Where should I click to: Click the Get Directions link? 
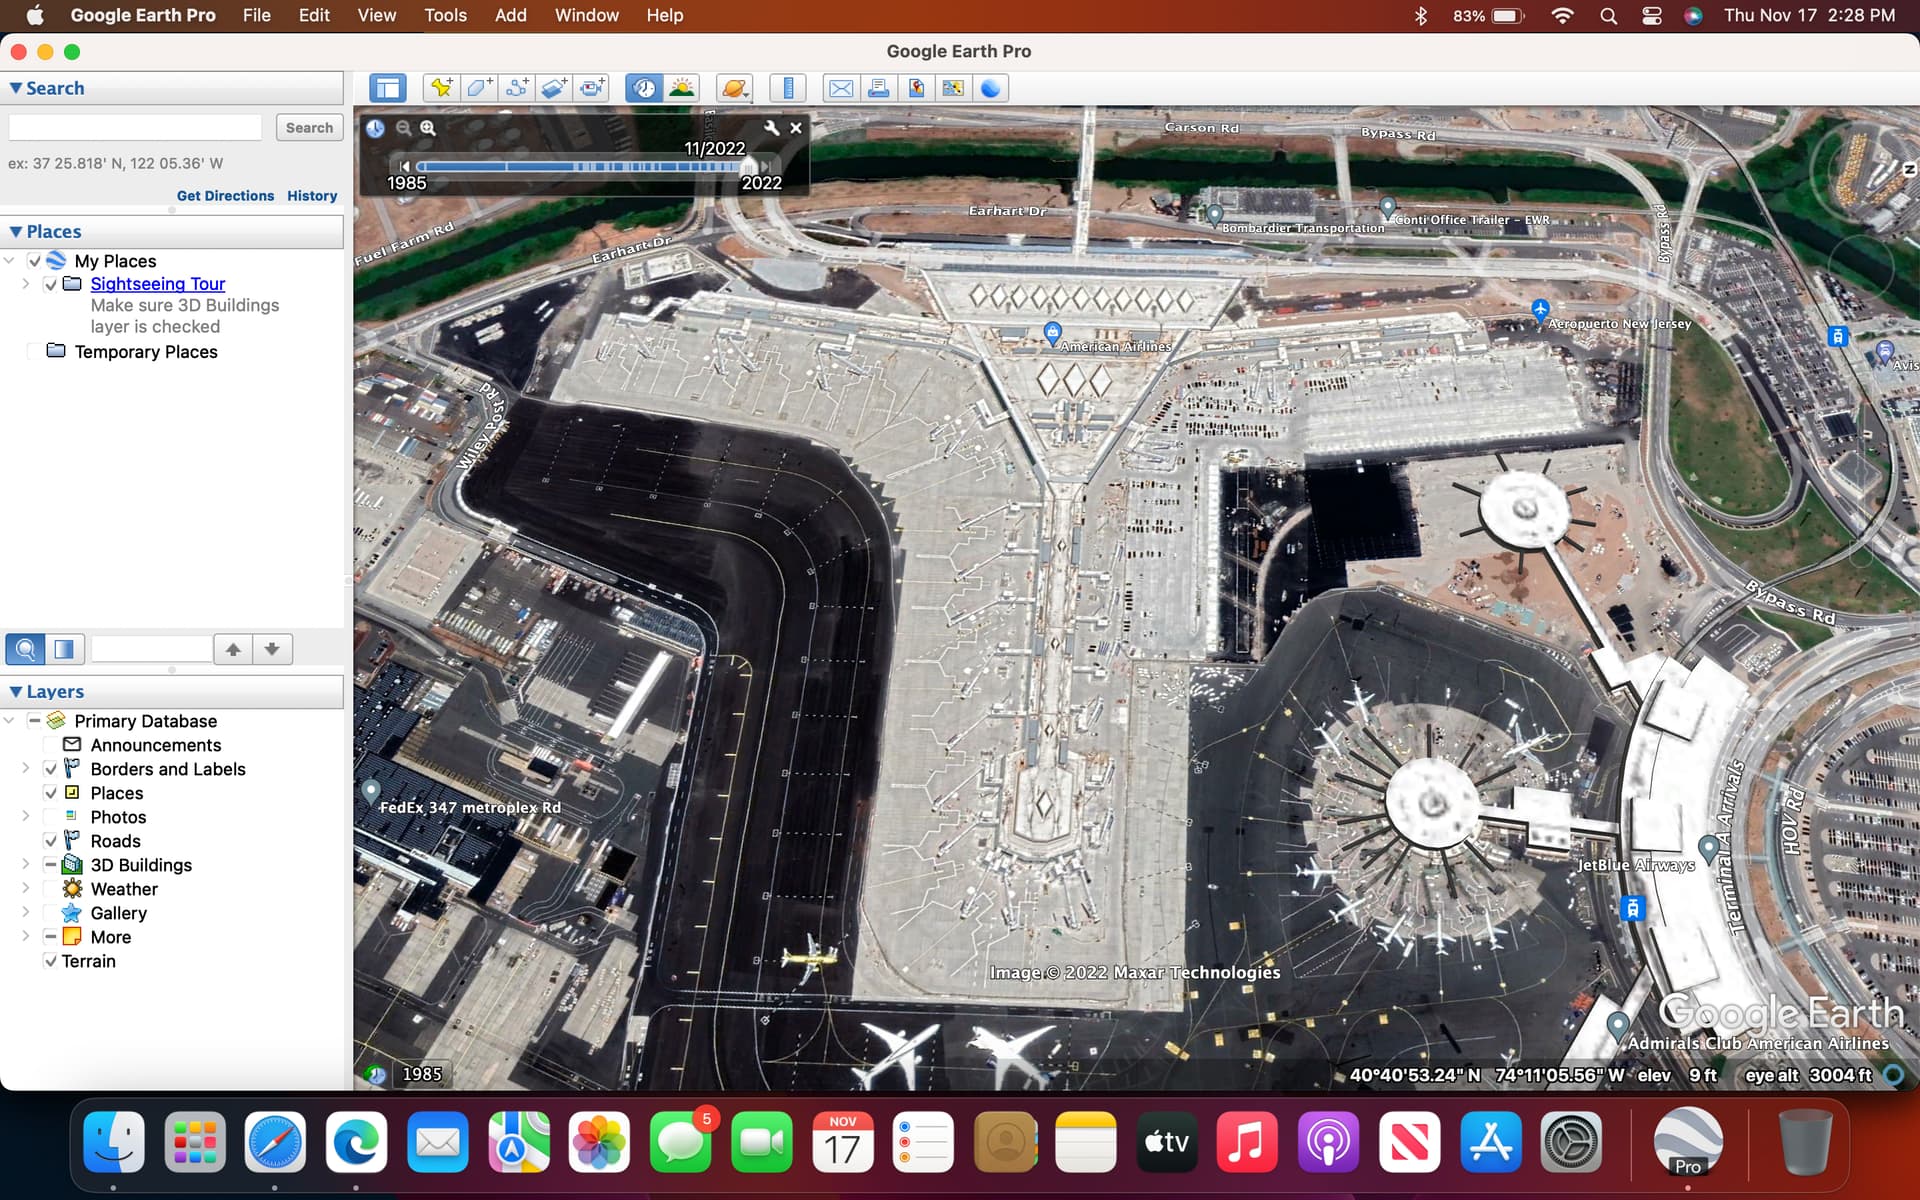[225, 196]
